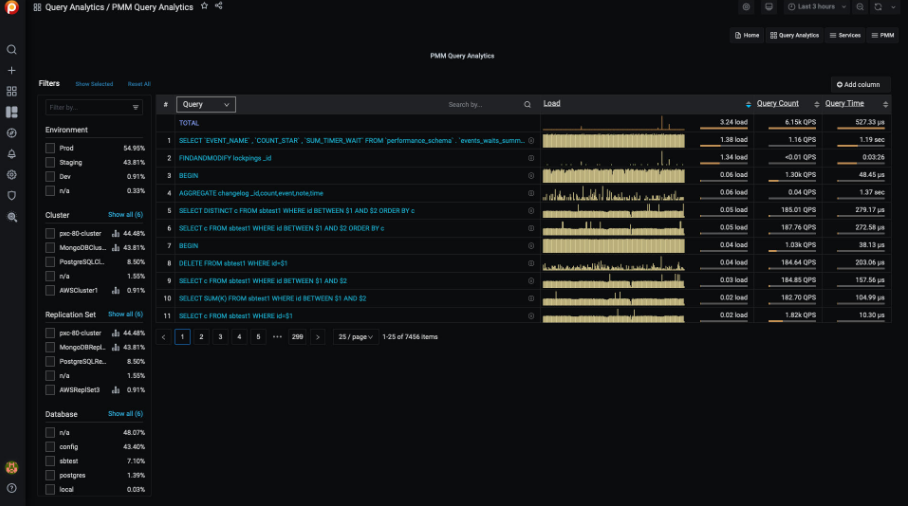This screenshot has height=506, width=909.
Task: Open the Query Analytics navigation link
Action: (x=794, y=35)
